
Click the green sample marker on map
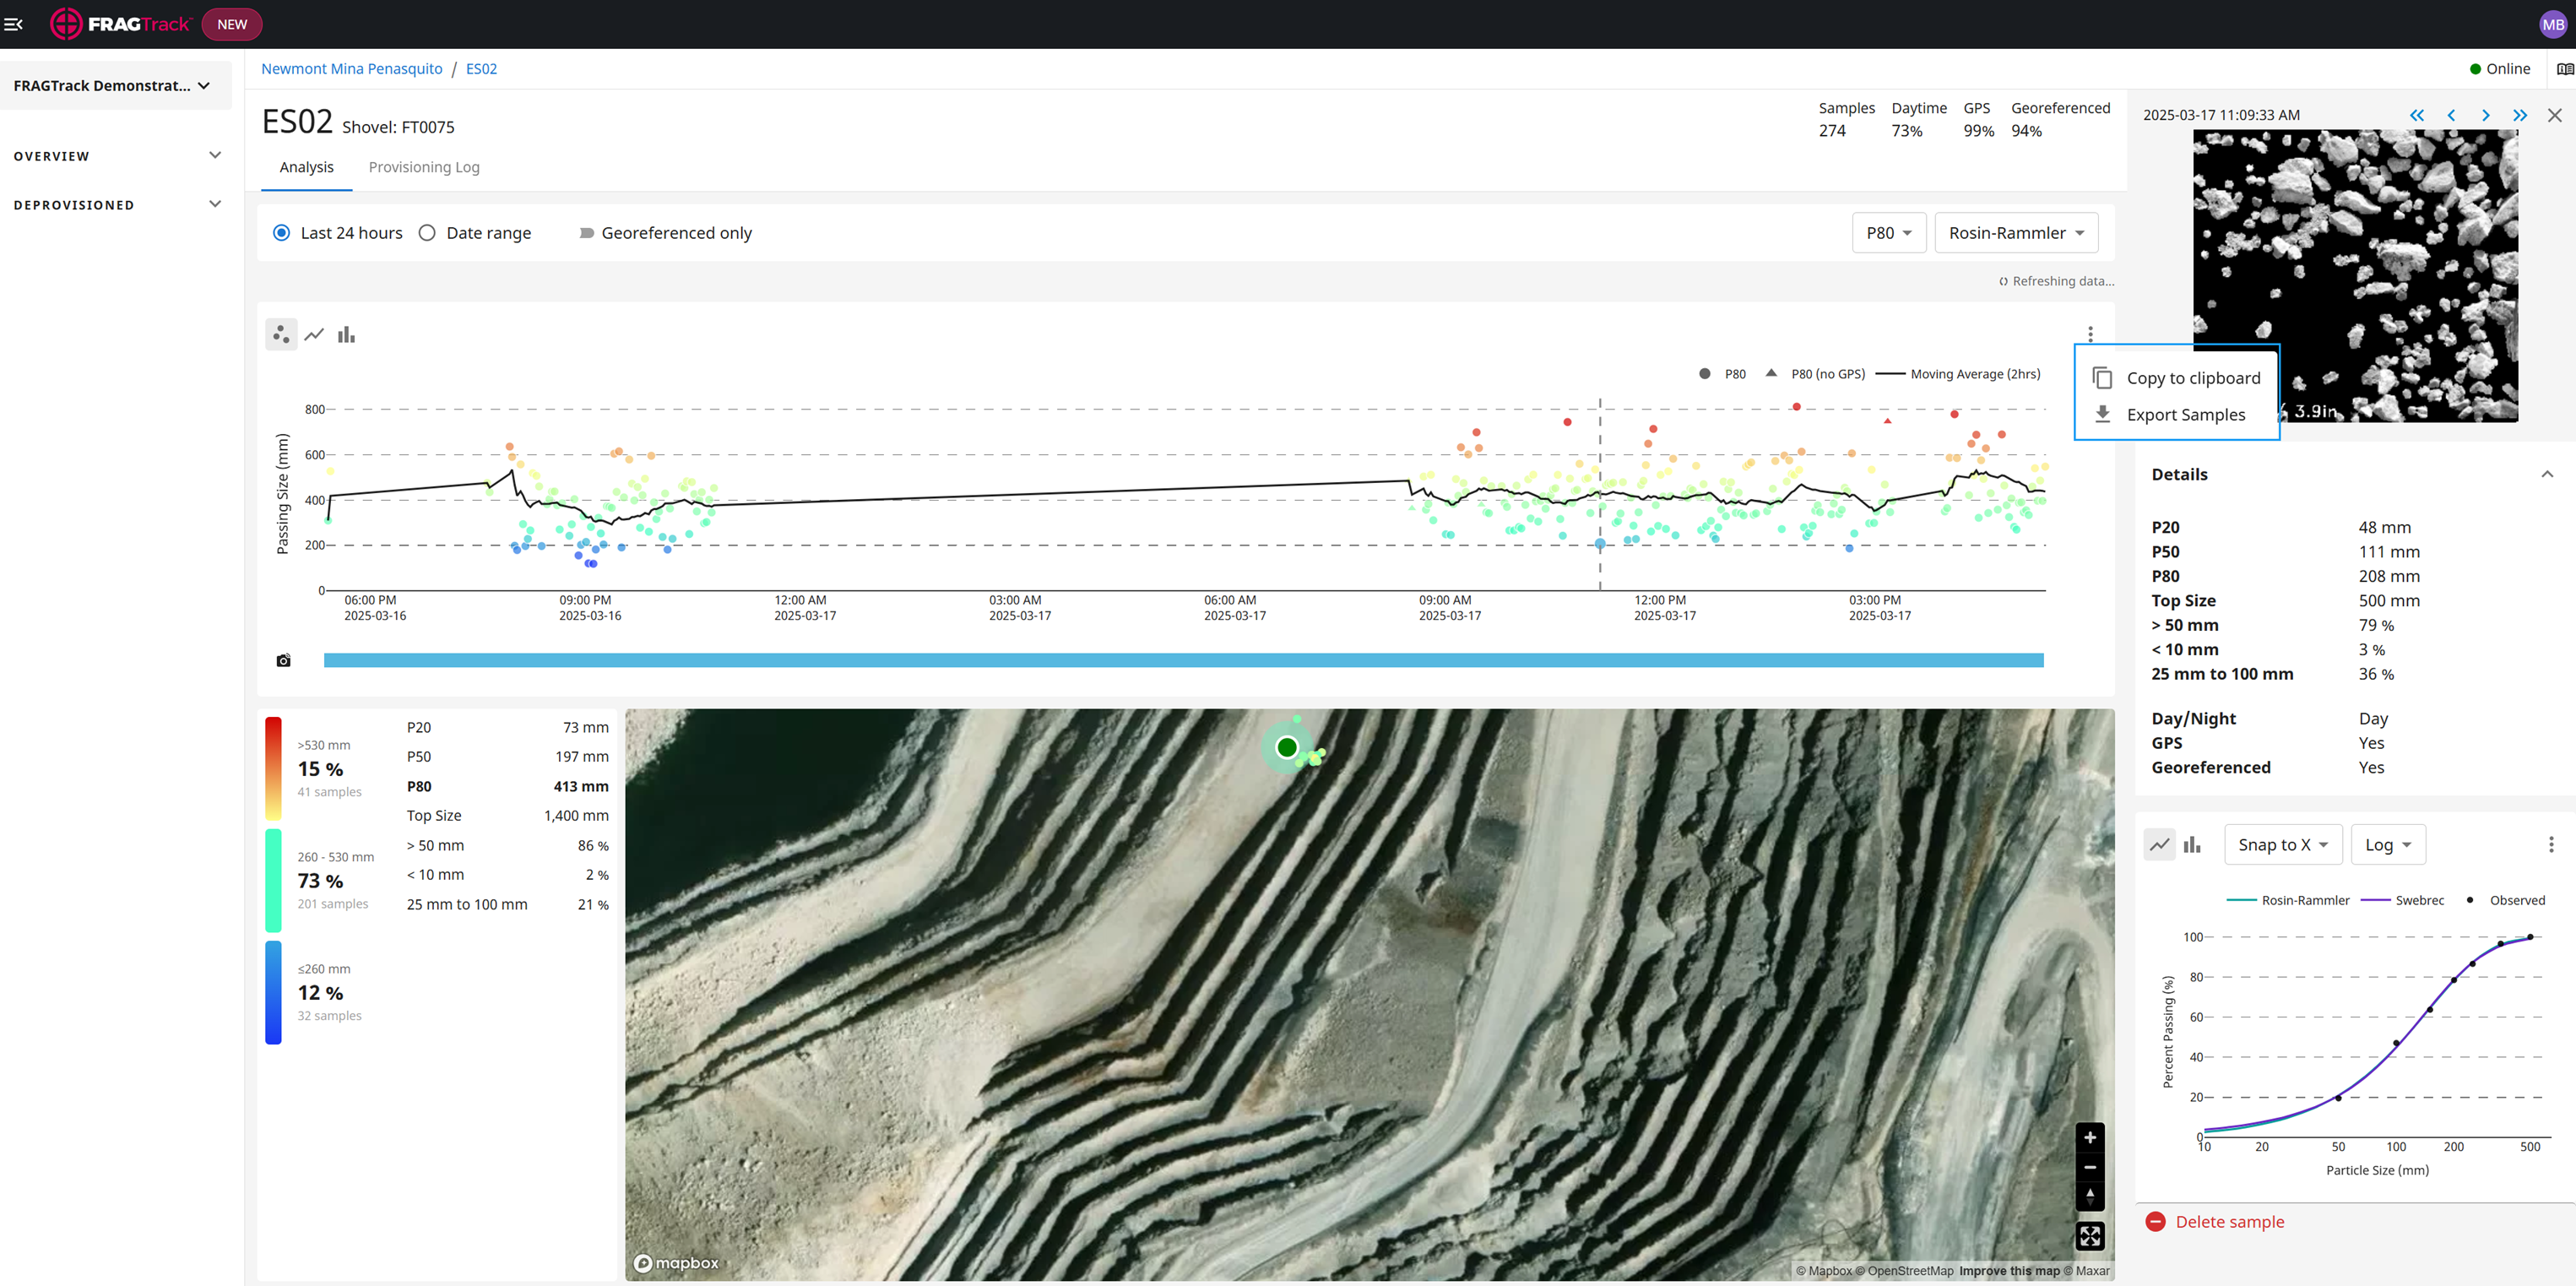[1287, 747]
